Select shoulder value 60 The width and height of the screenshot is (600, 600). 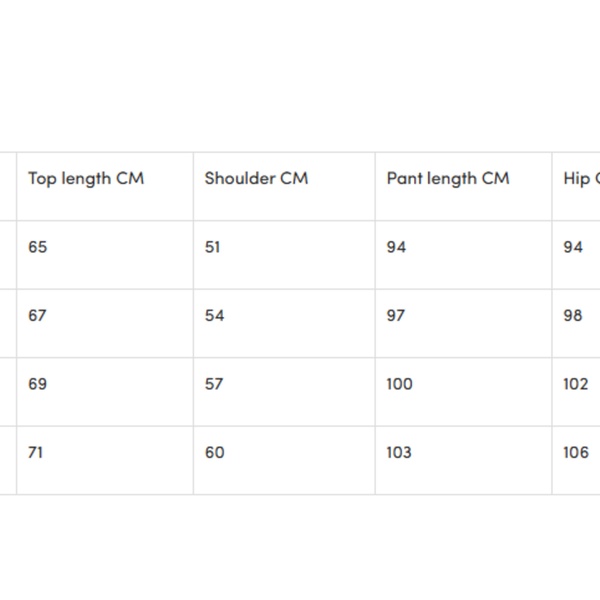coord(214,452)
